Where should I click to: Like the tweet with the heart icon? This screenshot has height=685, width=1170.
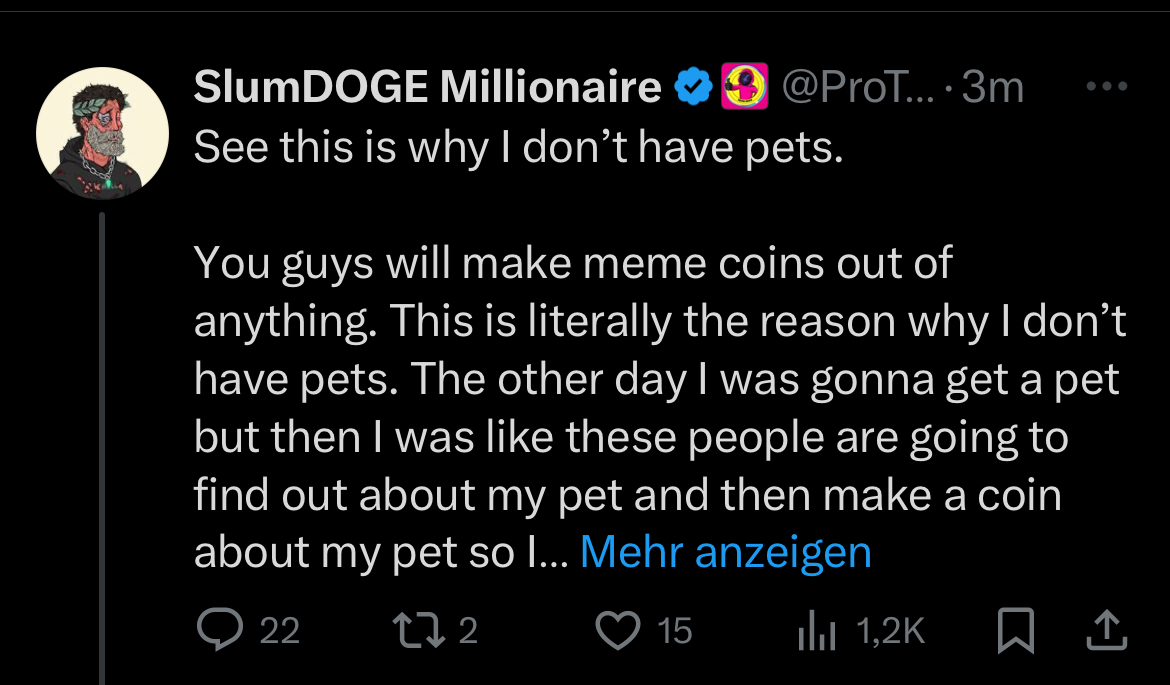pyautogui.click(x=618, y=630)
